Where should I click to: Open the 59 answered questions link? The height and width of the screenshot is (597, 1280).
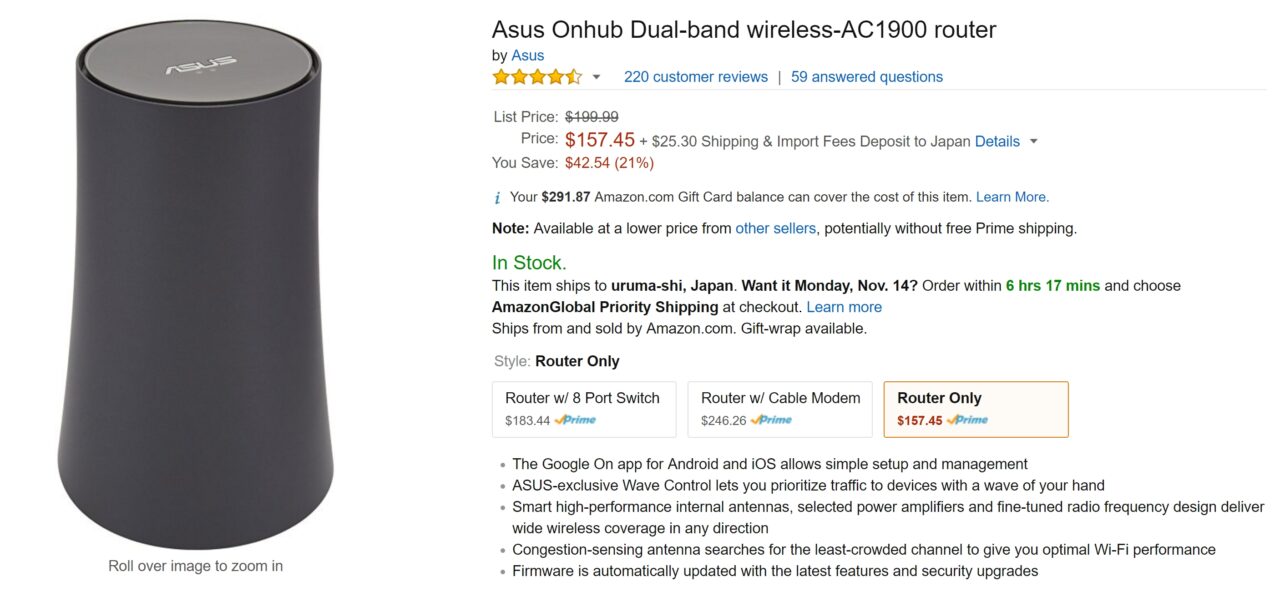click(x=866, y=77)
